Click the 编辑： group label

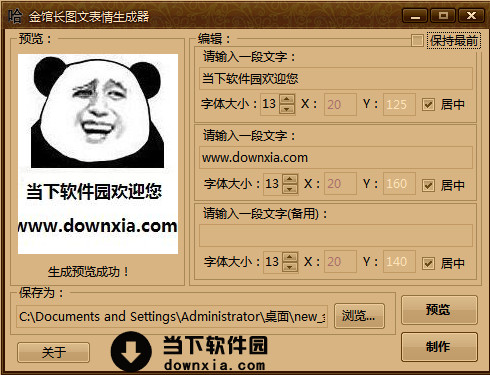tap(214, 39)
